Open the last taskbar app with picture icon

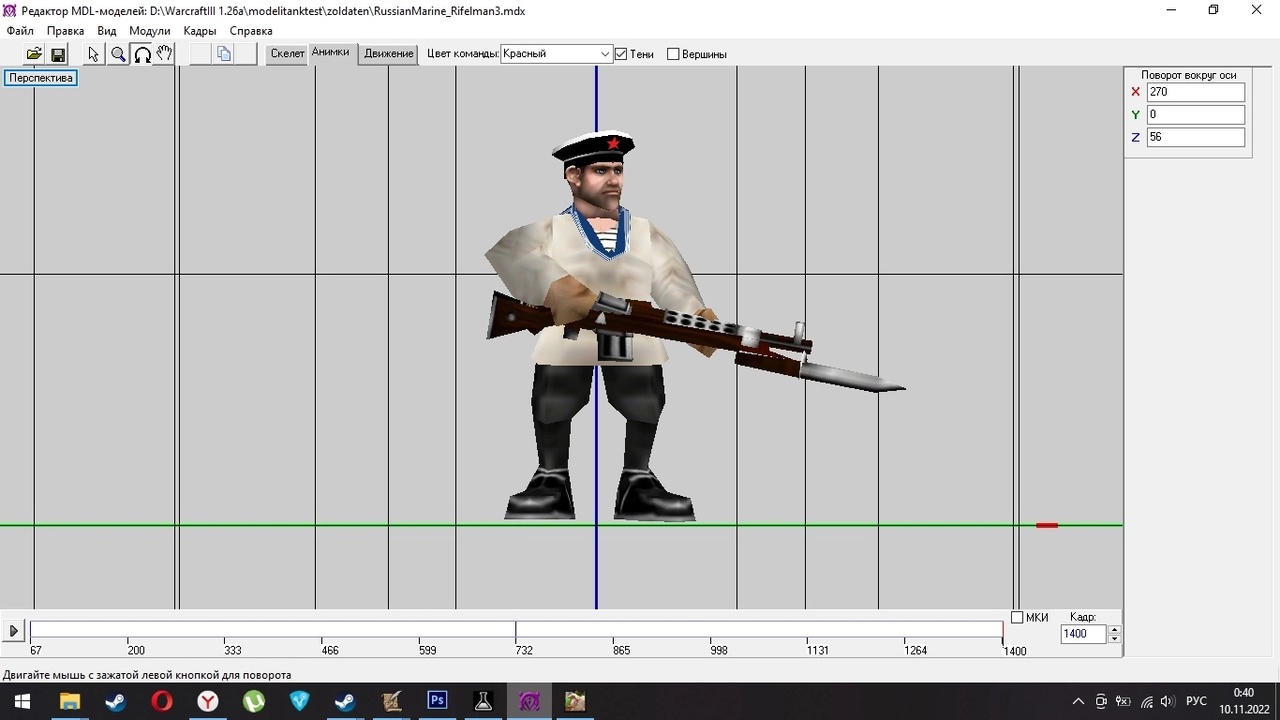575,701
